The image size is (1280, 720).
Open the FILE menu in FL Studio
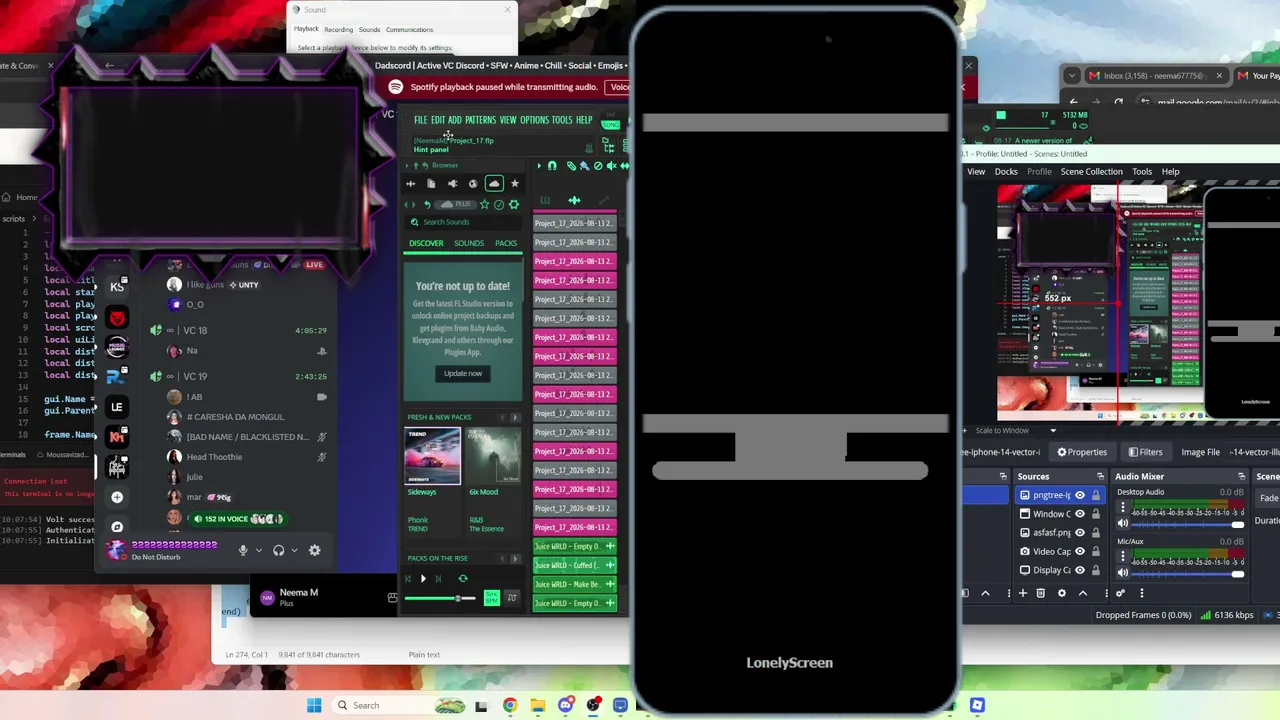click(421, 120)
